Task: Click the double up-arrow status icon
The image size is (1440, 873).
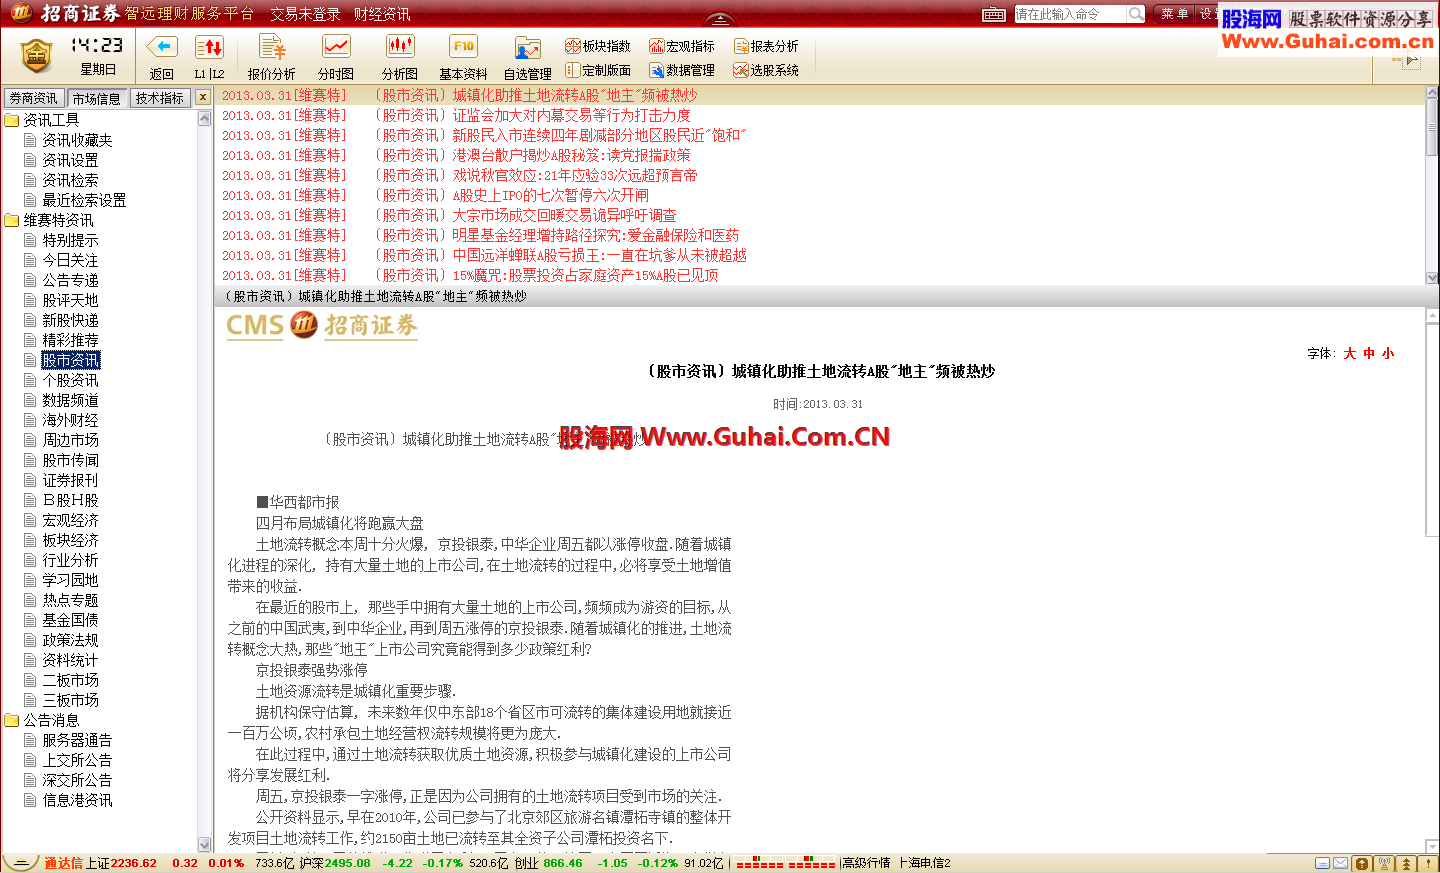Action: click(x=1406, y=863)
